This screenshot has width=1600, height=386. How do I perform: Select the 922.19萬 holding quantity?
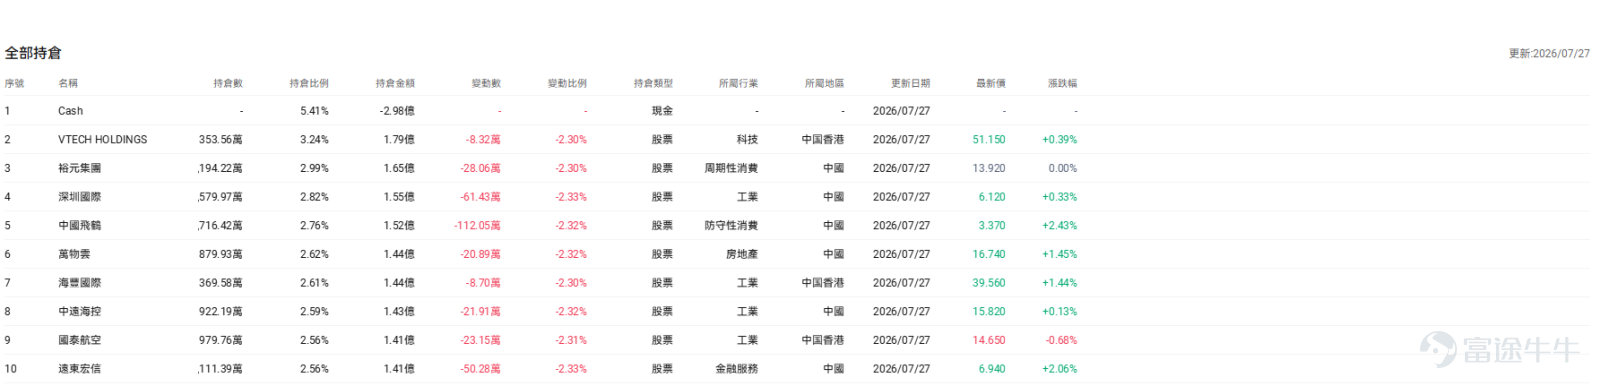coord(220,312)
